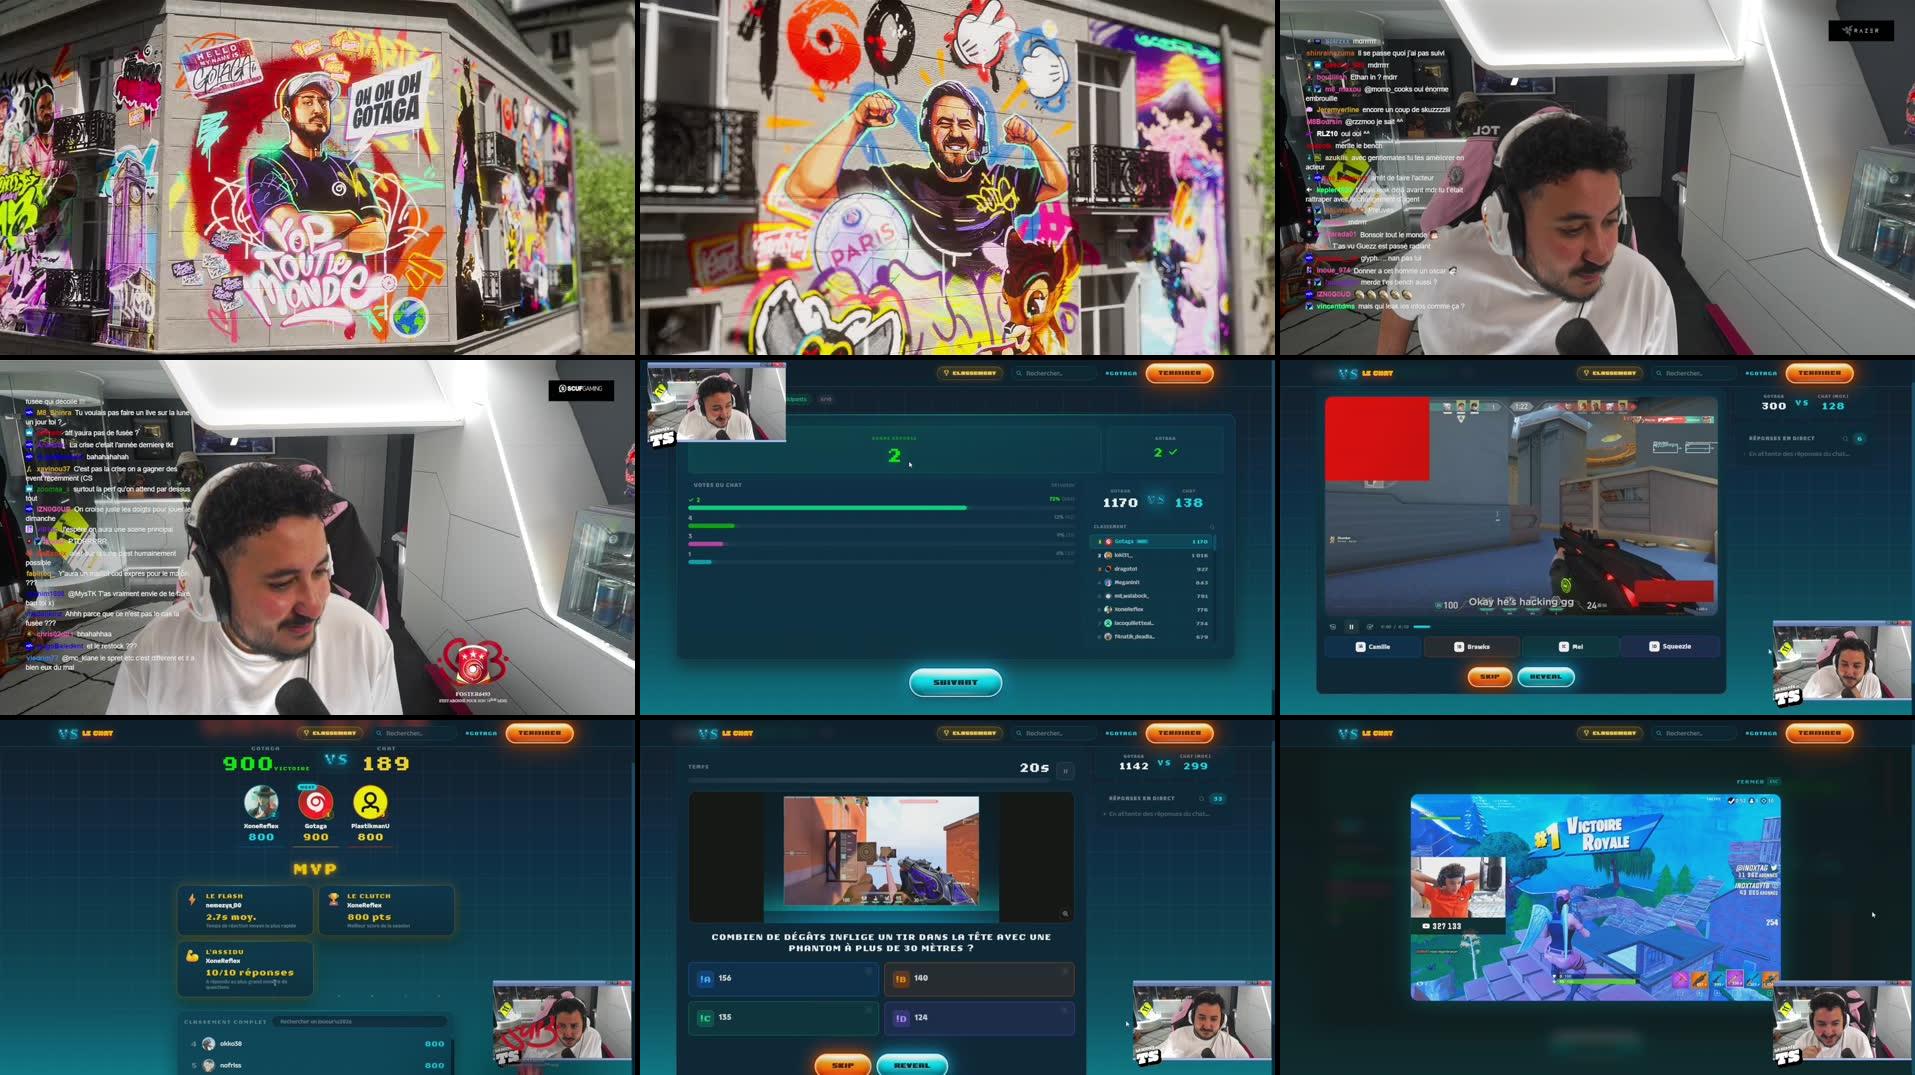The height and width of the screenshot is (1075, 1915).
Task: Click the VS Le Chat logo in the Valorant clip panel
Action: pyautogui.click(x=1366, y=373)
